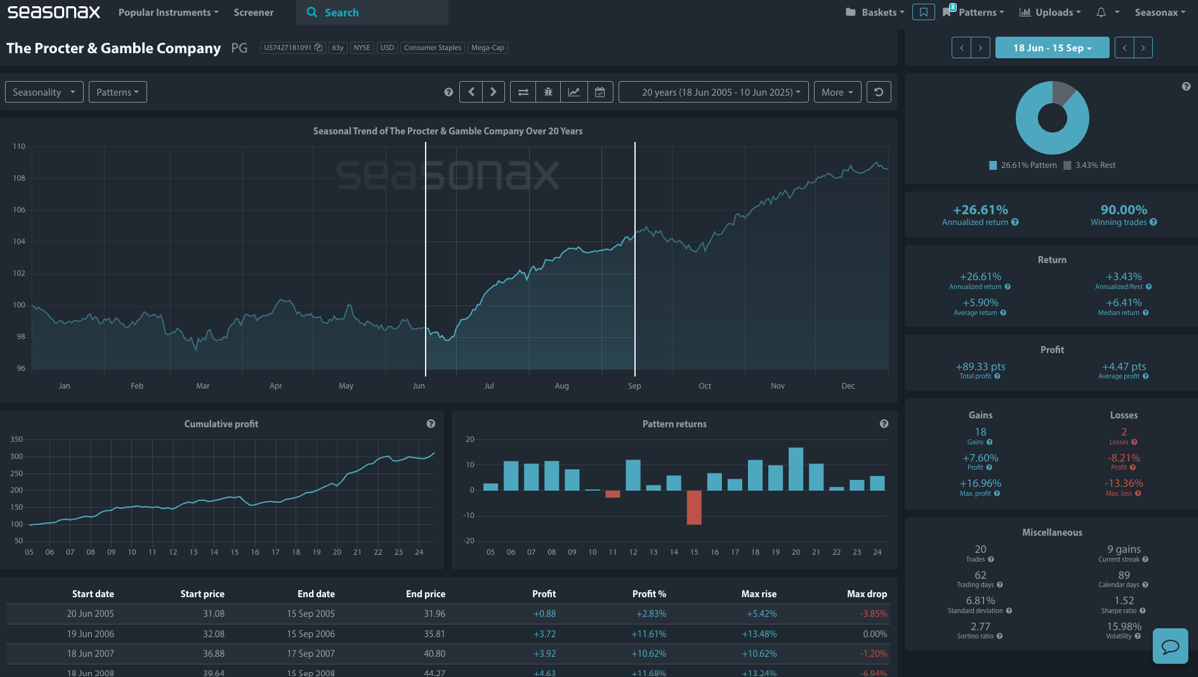Click help icon next to Volatility
1198x677 pixels.
click(x=1137, y=636)
